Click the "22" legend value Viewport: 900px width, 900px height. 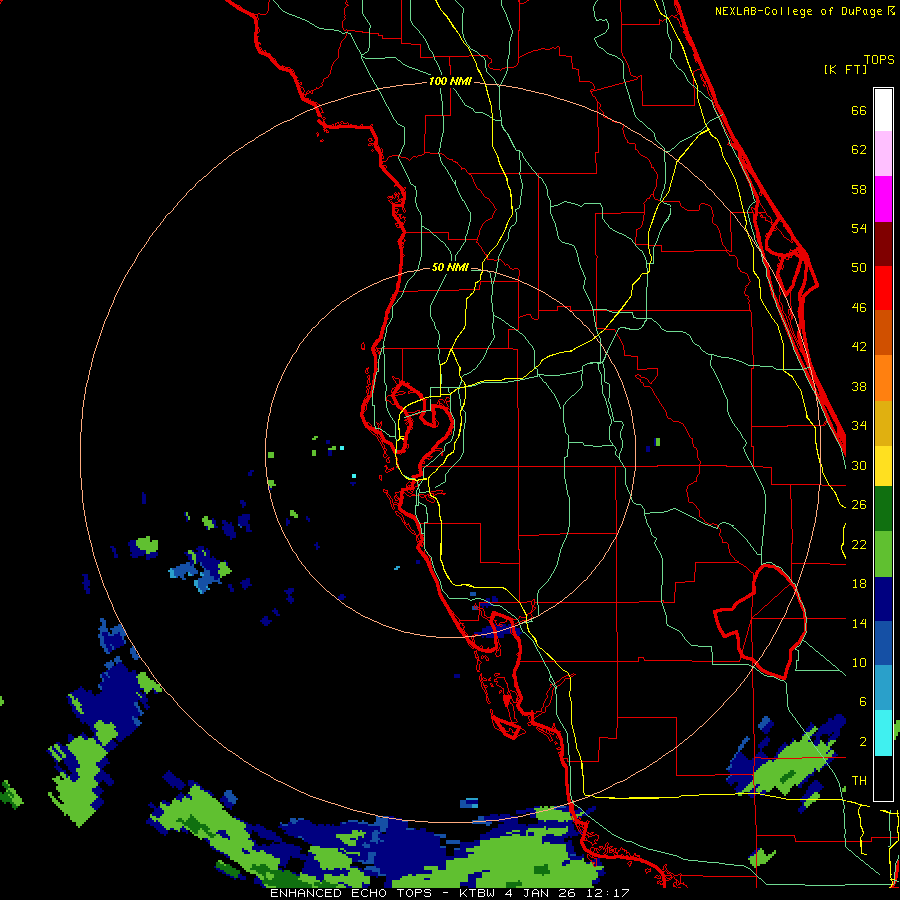point(859,544)
